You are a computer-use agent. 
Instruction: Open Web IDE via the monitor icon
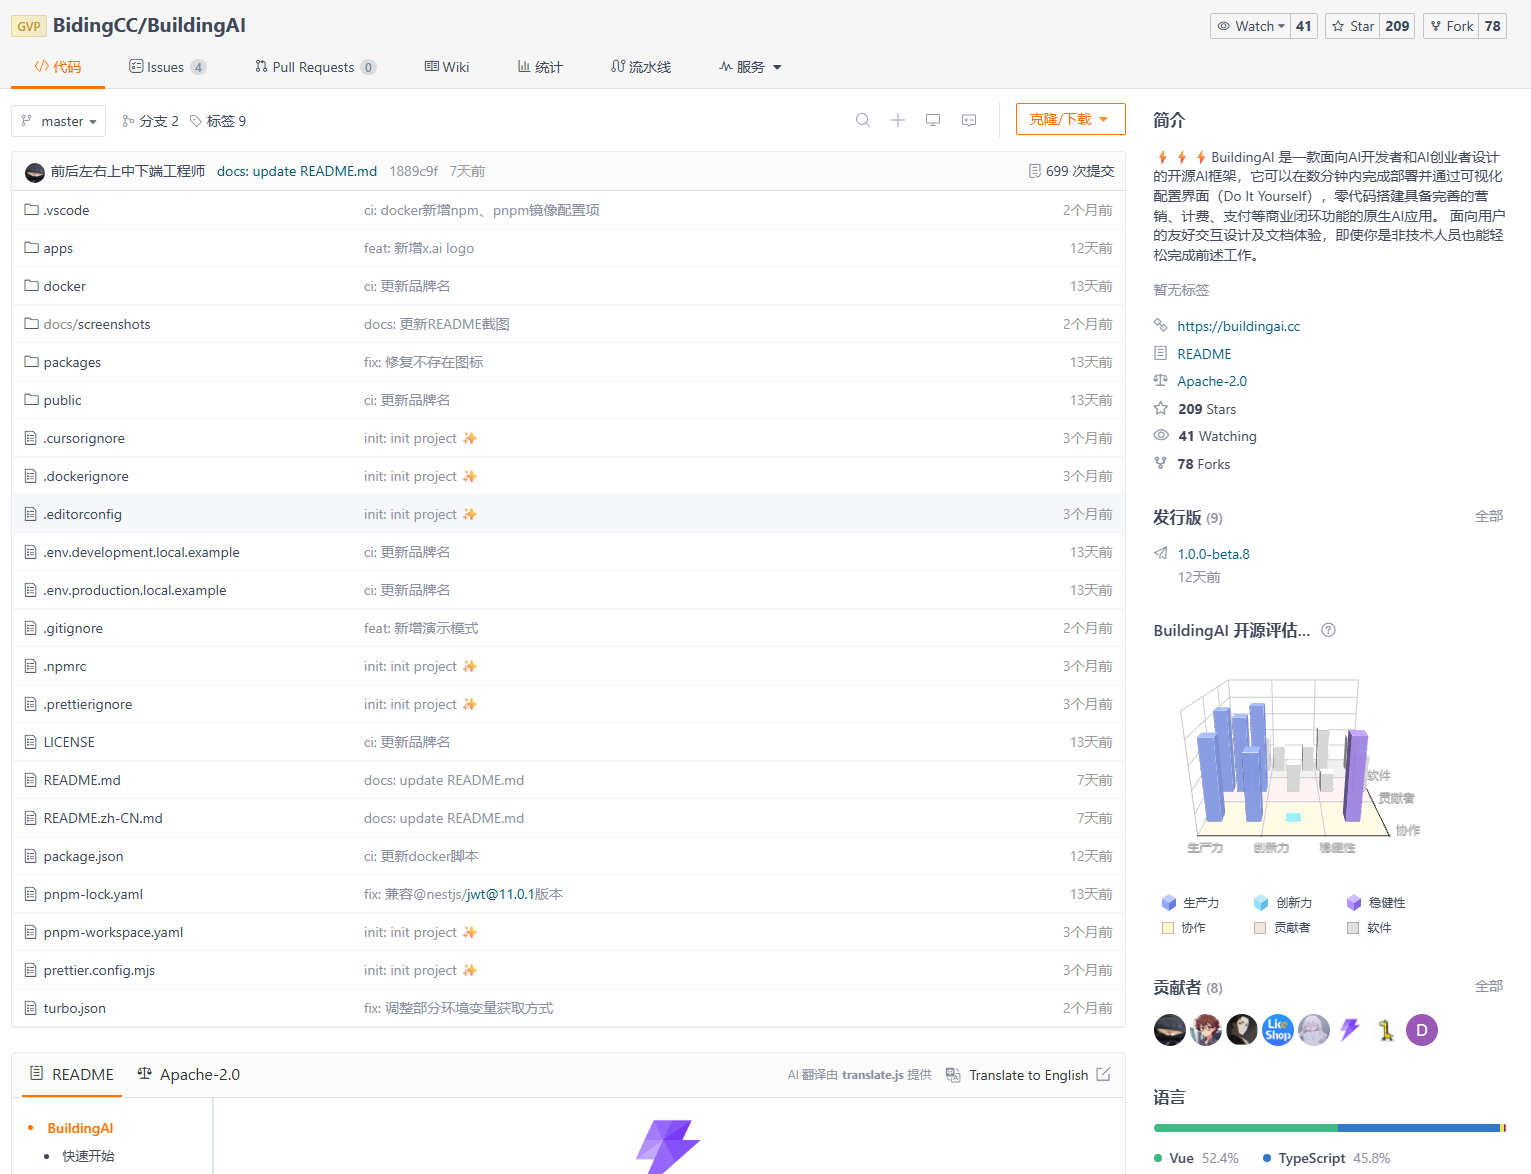pos(932,120)
